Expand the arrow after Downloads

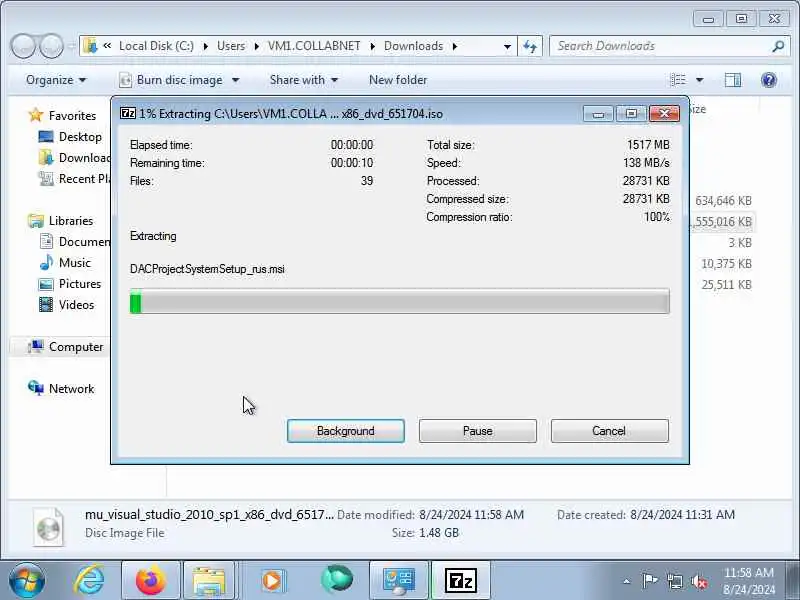[454, 46]
